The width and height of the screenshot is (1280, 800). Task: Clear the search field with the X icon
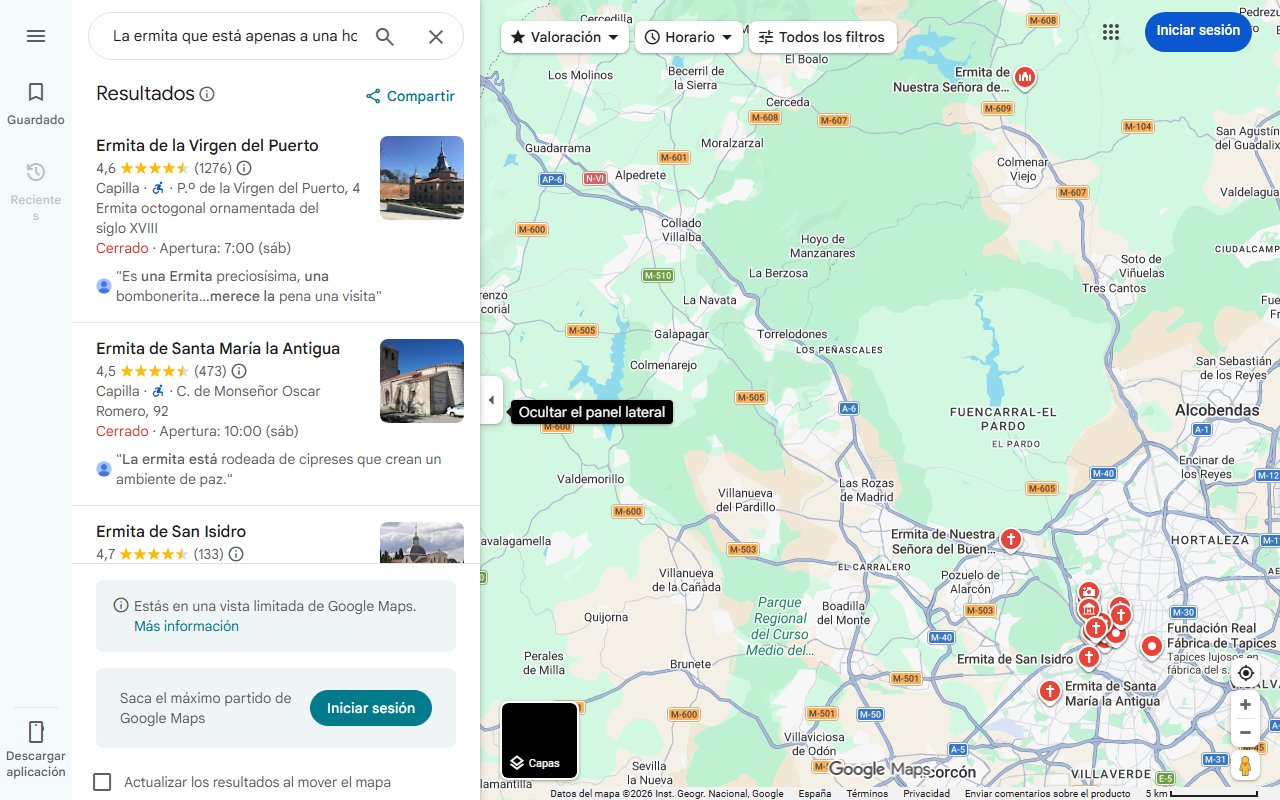(436, 35)
